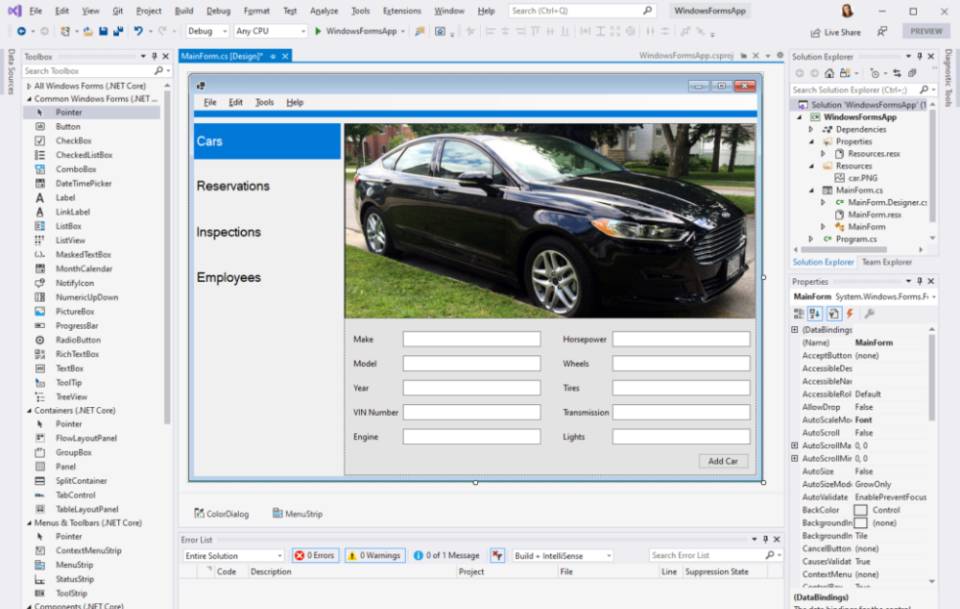
Task: Select the MenuStrip component in the tray
Action: click(x=298, y=514)
